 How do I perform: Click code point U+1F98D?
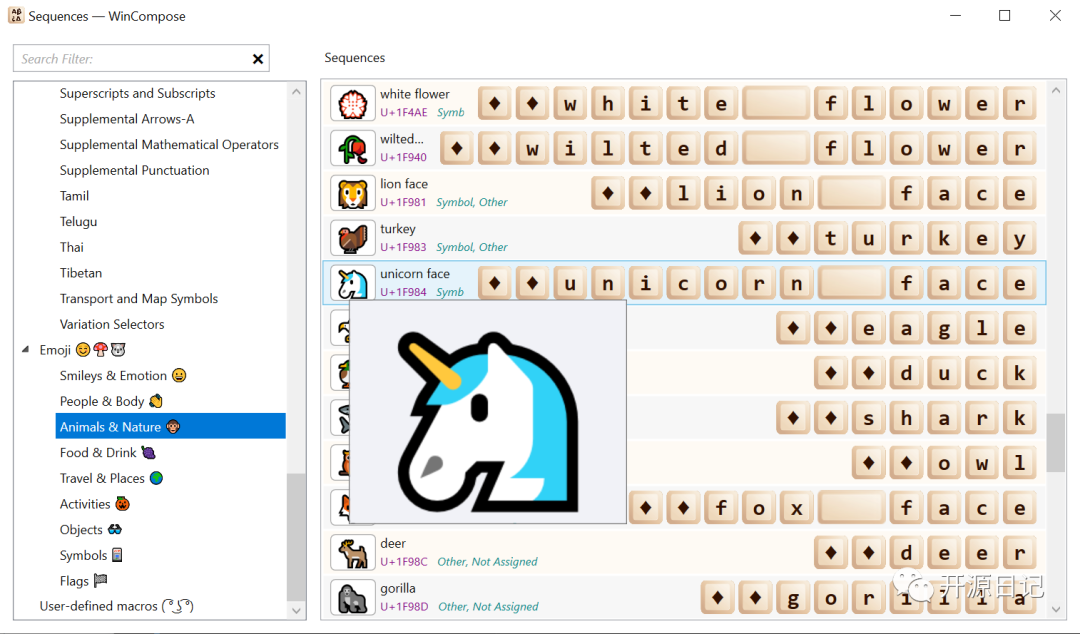[x=404, y=607]
